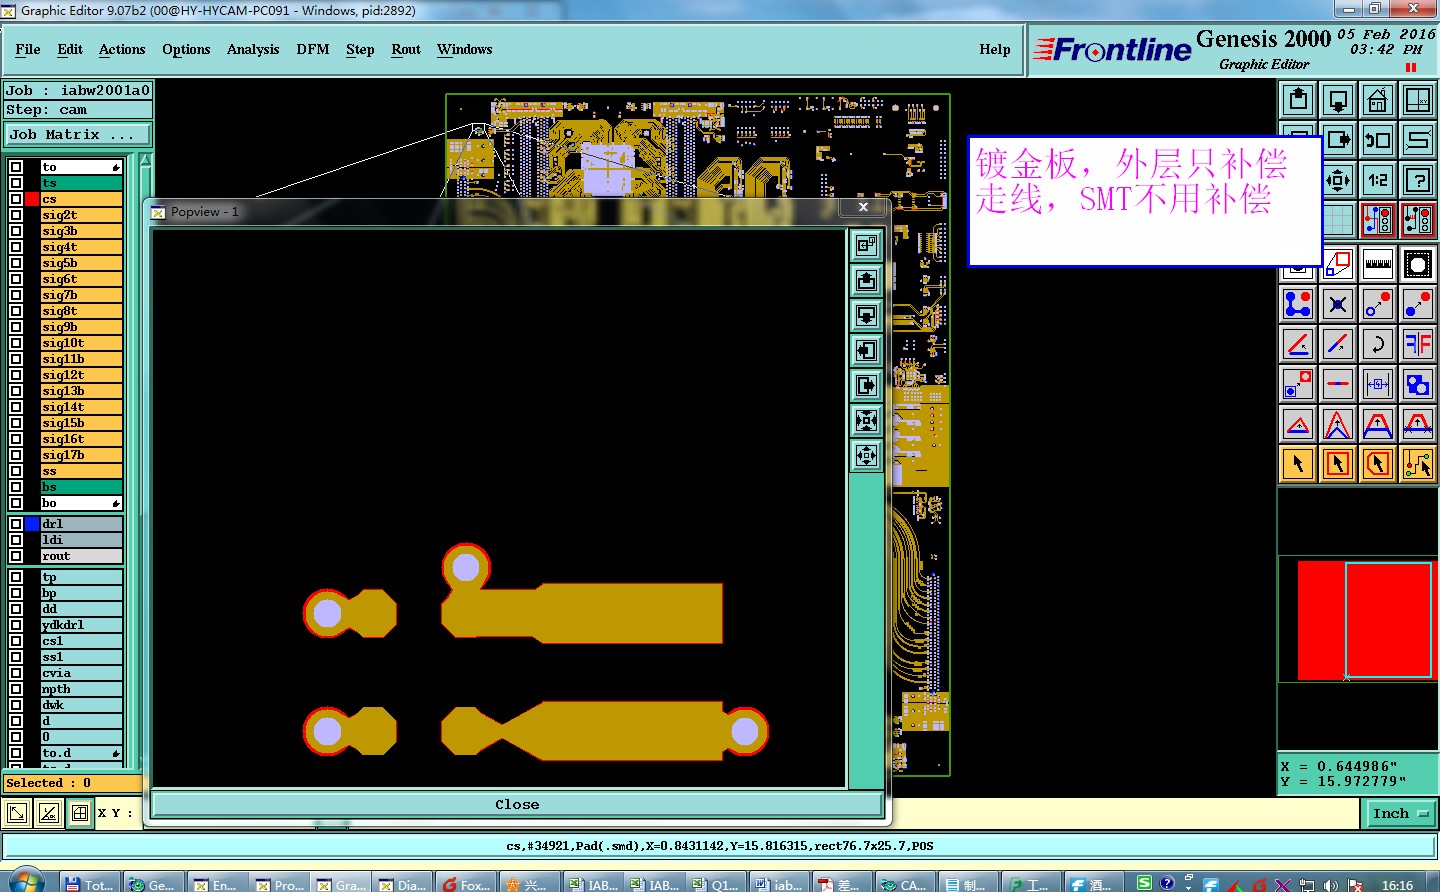Select the plain arrow select tool

tap(1298, 464)
